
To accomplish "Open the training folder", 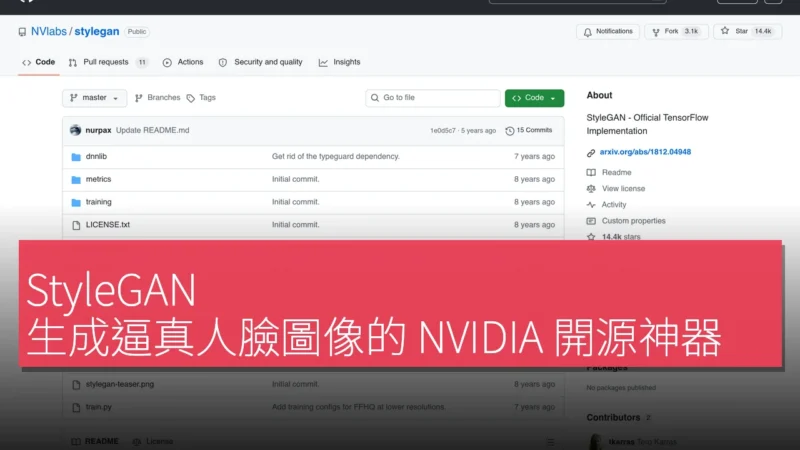I will click(98, 202).
